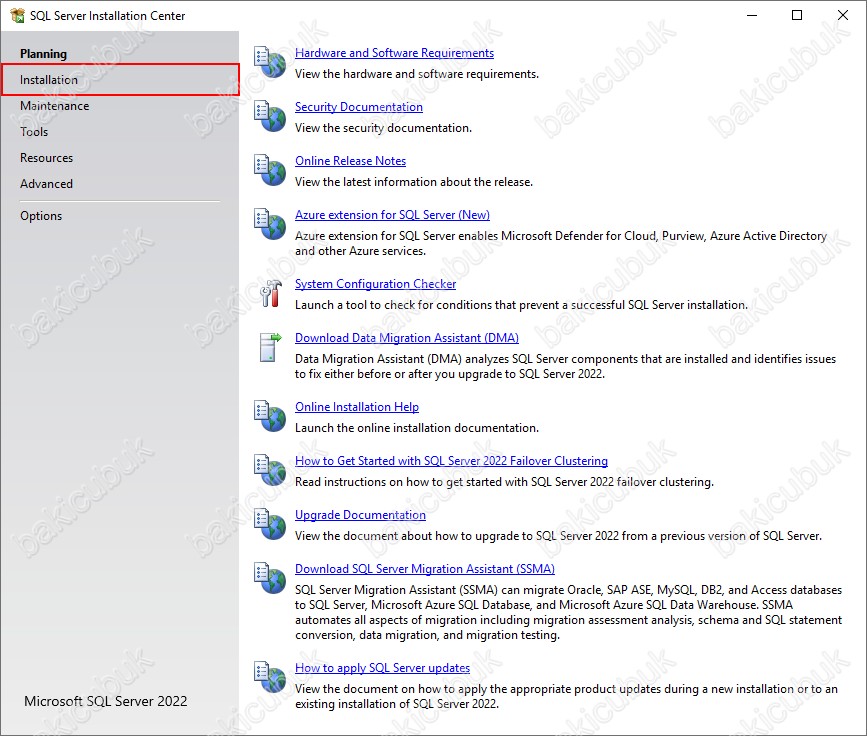View the Online Release Notes link
The width and height of the screenshot is (867, 736).
point(351,161)
